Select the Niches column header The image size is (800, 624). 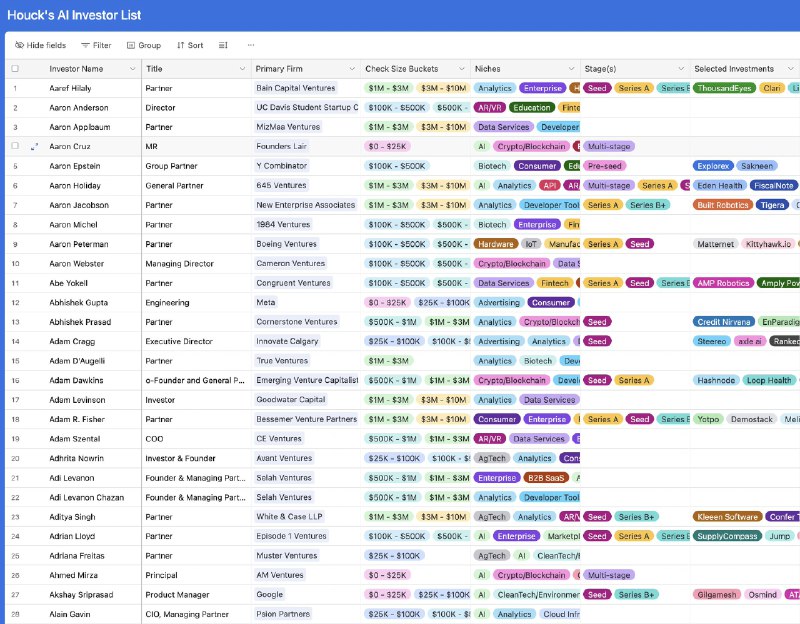click(x=487, y=68)
